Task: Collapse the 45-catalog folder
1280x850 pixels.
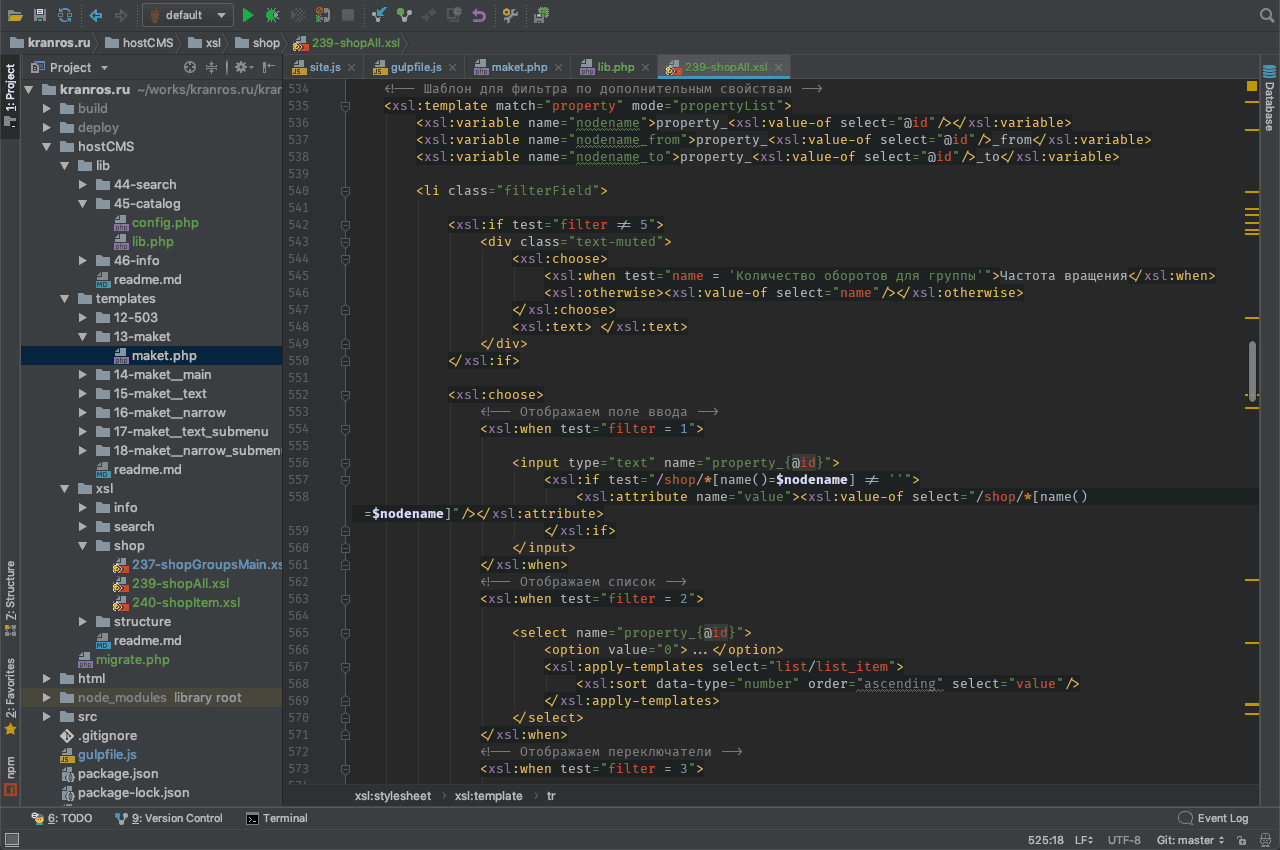Action: 82,203
